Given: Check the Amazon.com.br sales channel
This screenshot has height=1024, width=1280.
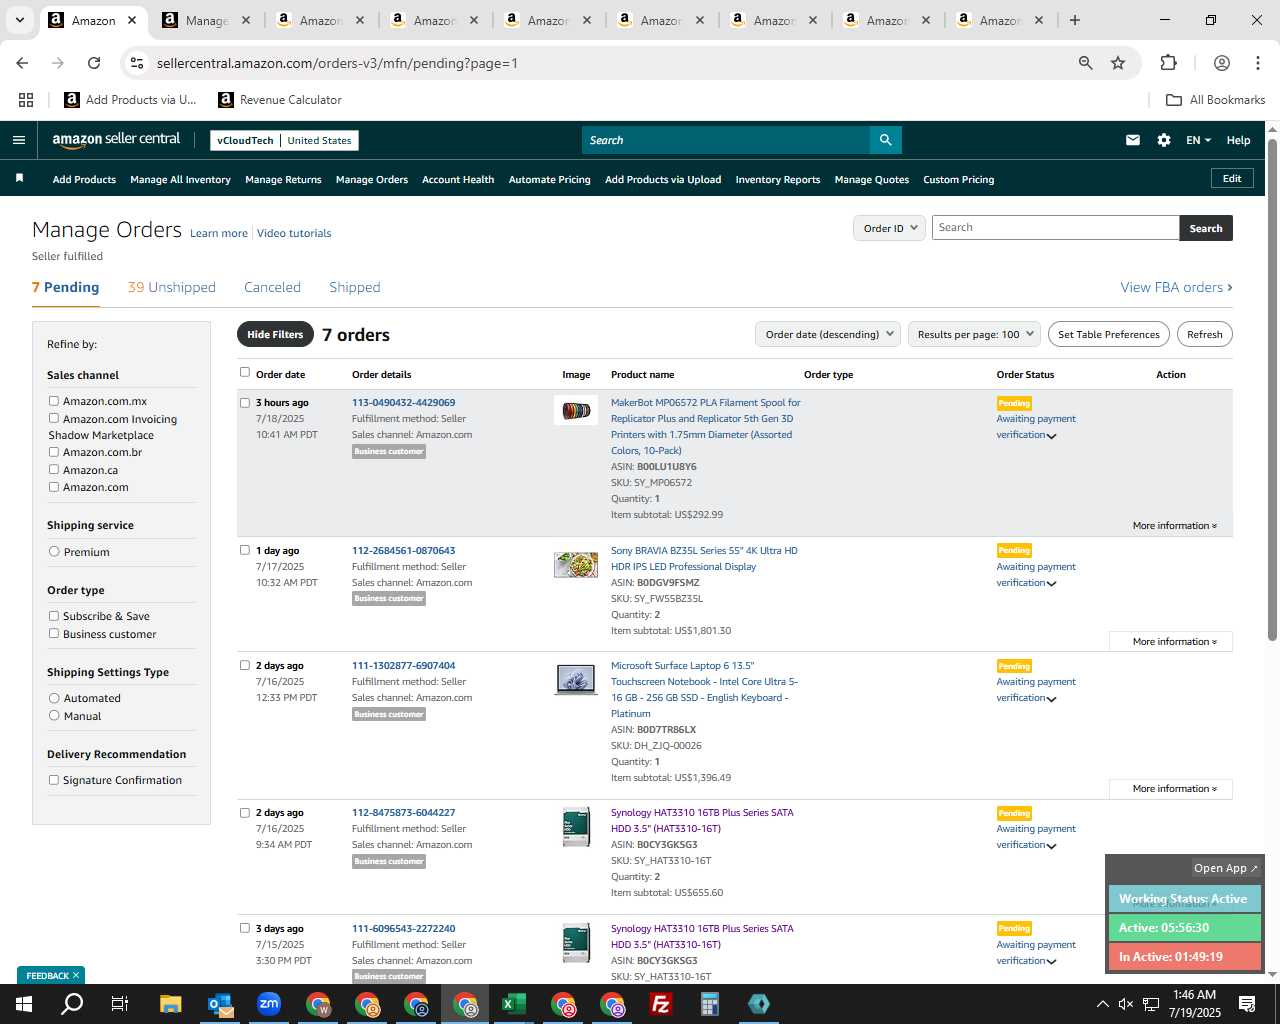Looking at the screenshot, I should coord(54,452).
